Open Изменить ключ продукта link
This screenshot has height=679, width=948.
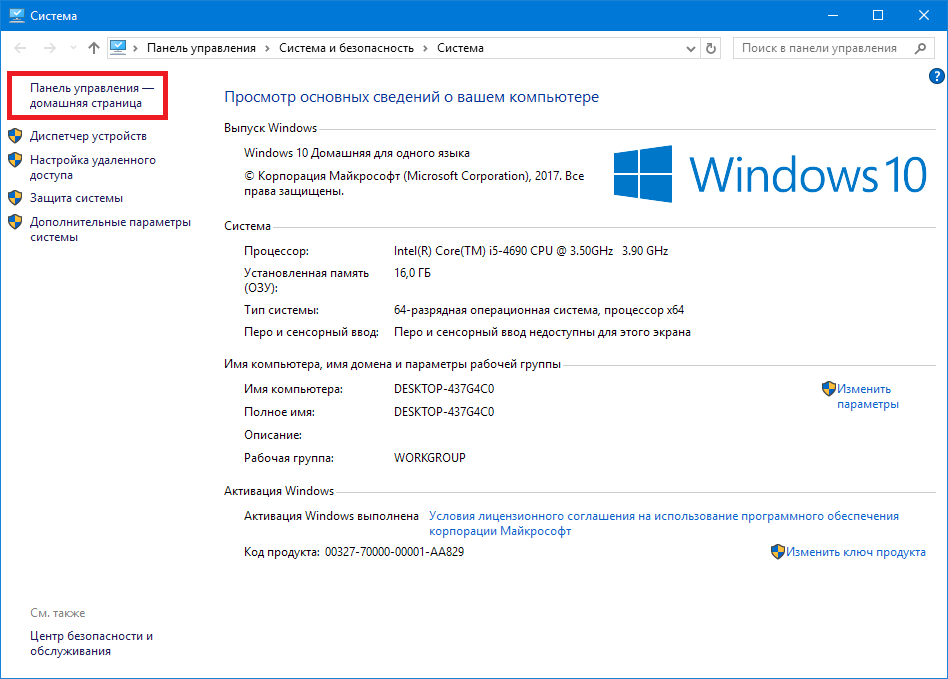click(x=855, y=552)
